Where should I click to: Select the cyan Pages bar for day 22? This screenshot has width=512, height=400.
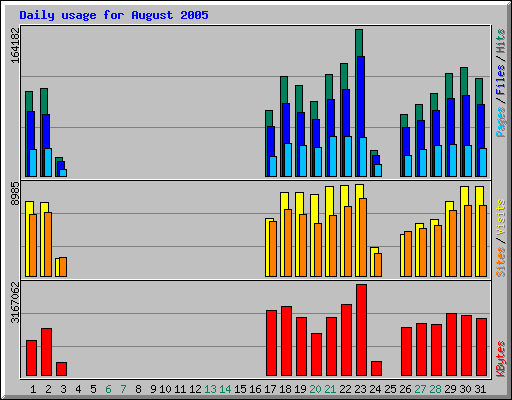(x=348, y=156)
